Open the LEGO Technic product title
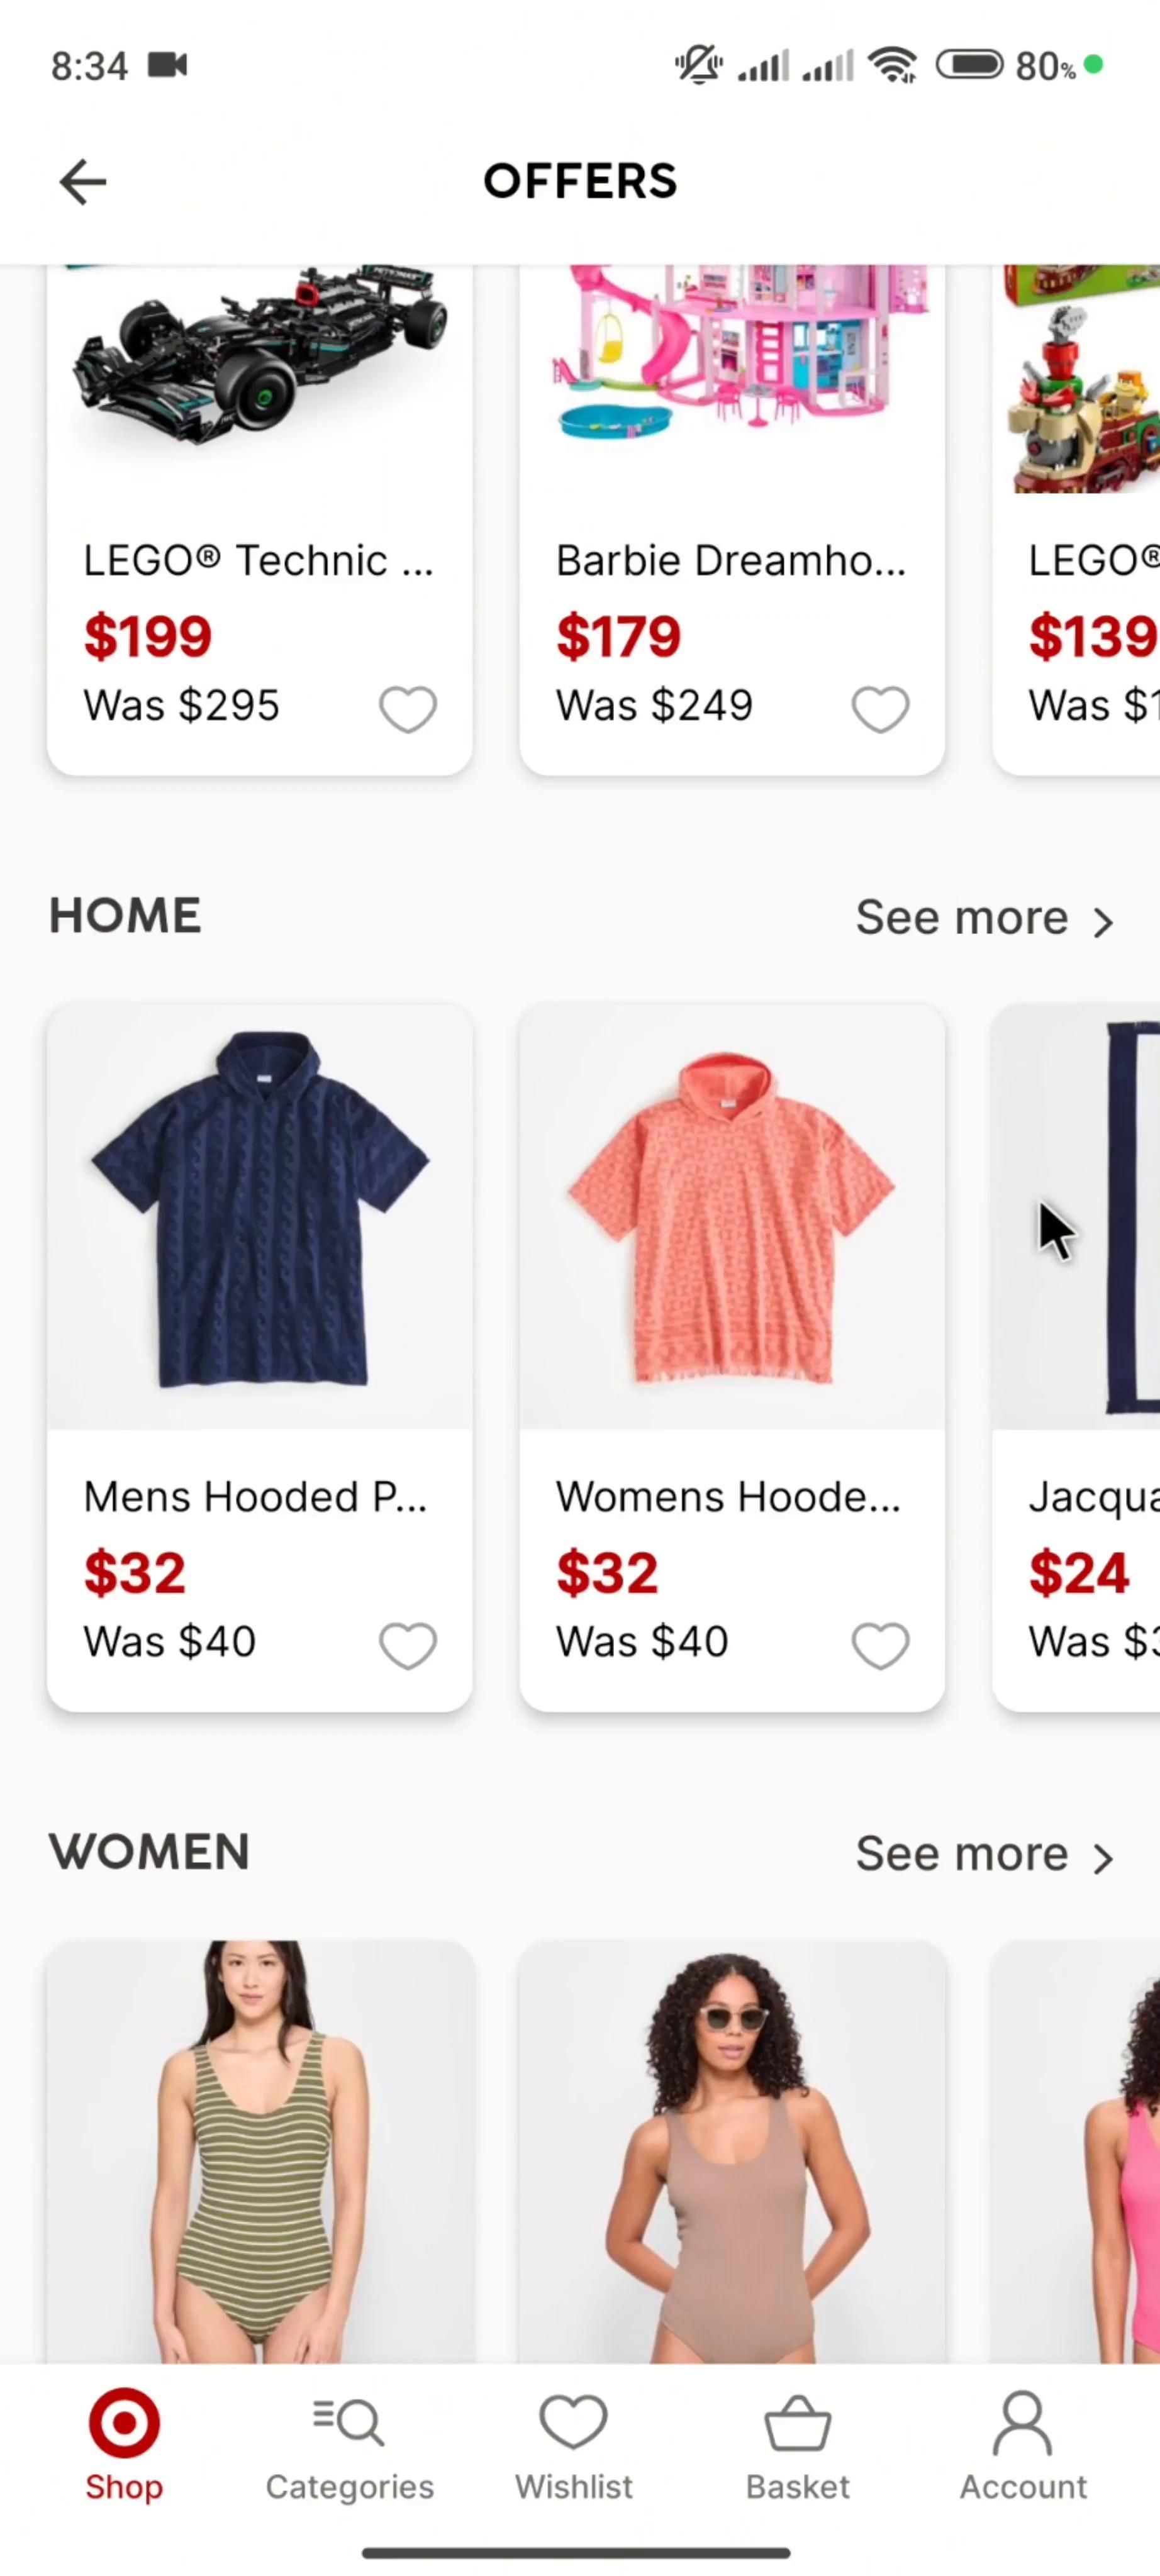1160x2576 pixels. pyautogui.click(x=258, y=561)
